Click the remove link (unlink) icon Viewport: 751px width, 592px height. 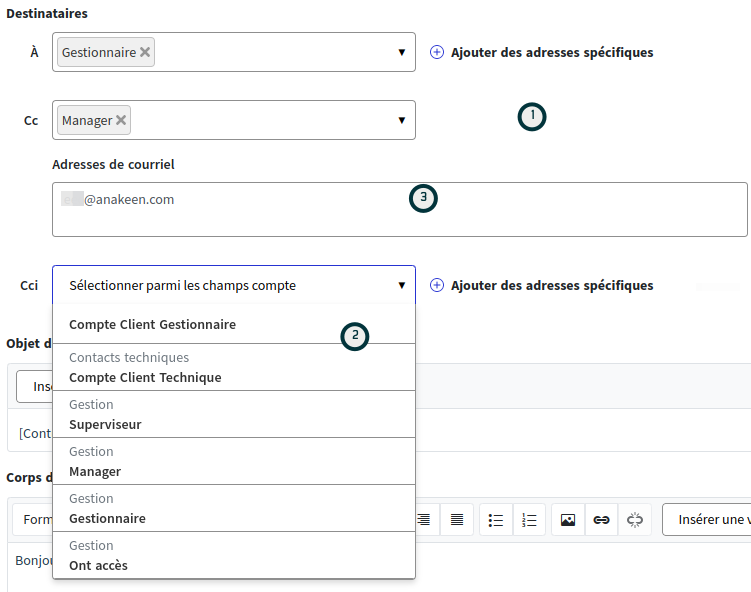tap(634, 520)
